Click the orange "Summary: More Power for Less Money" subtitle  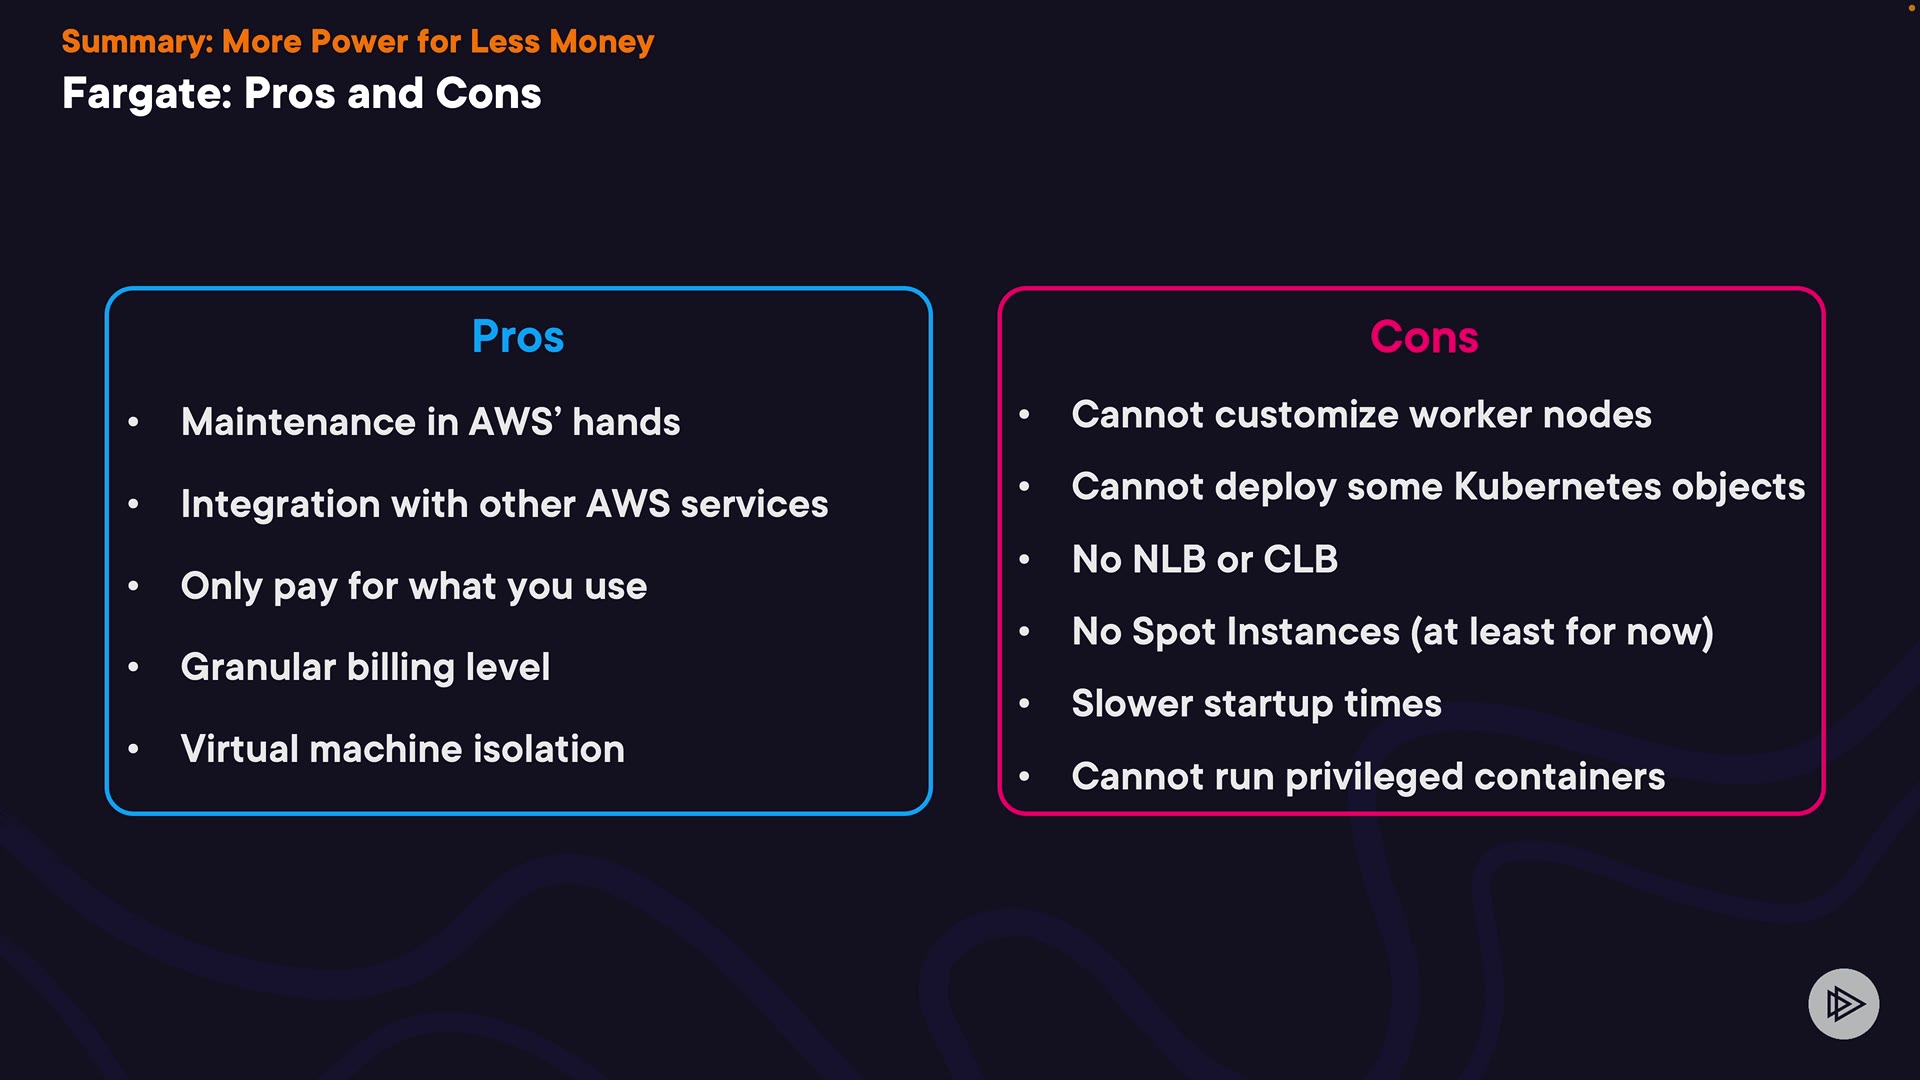[357, 42]
